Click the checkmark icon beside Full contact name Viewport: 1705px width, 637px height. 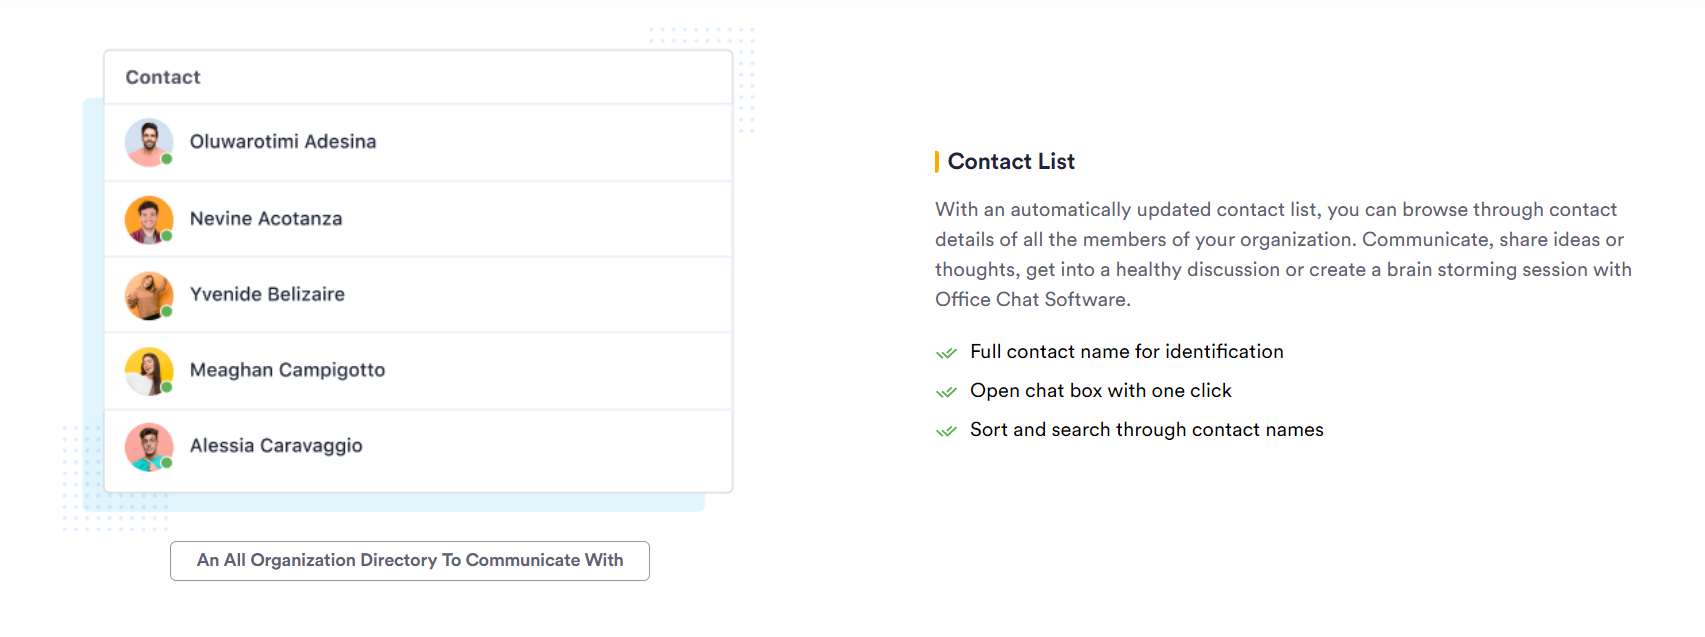pyautogui.click(x=946, y=353)
